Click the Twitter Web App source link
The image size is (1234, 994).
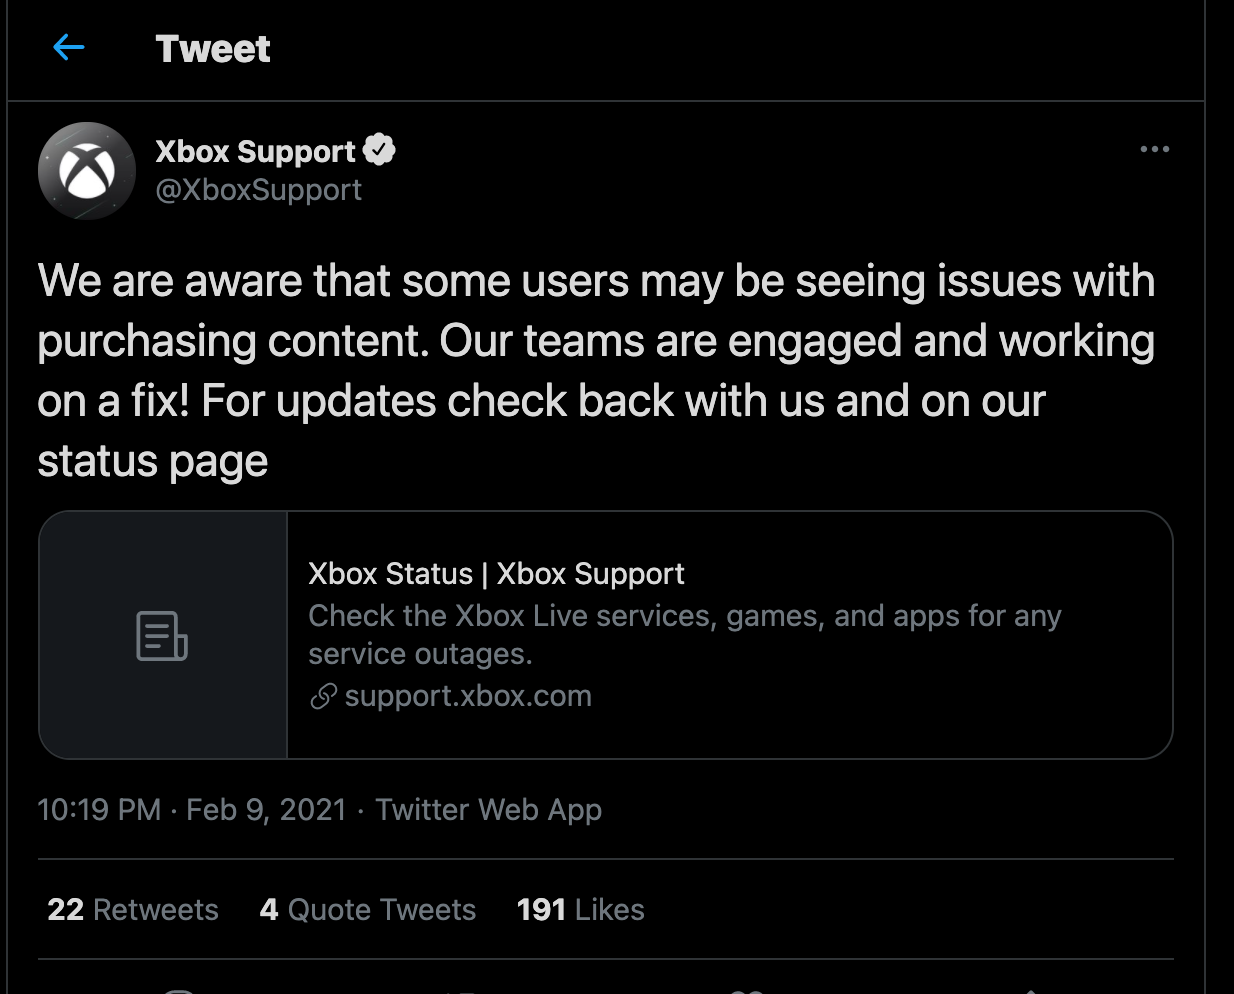click(x=488, y=810)
